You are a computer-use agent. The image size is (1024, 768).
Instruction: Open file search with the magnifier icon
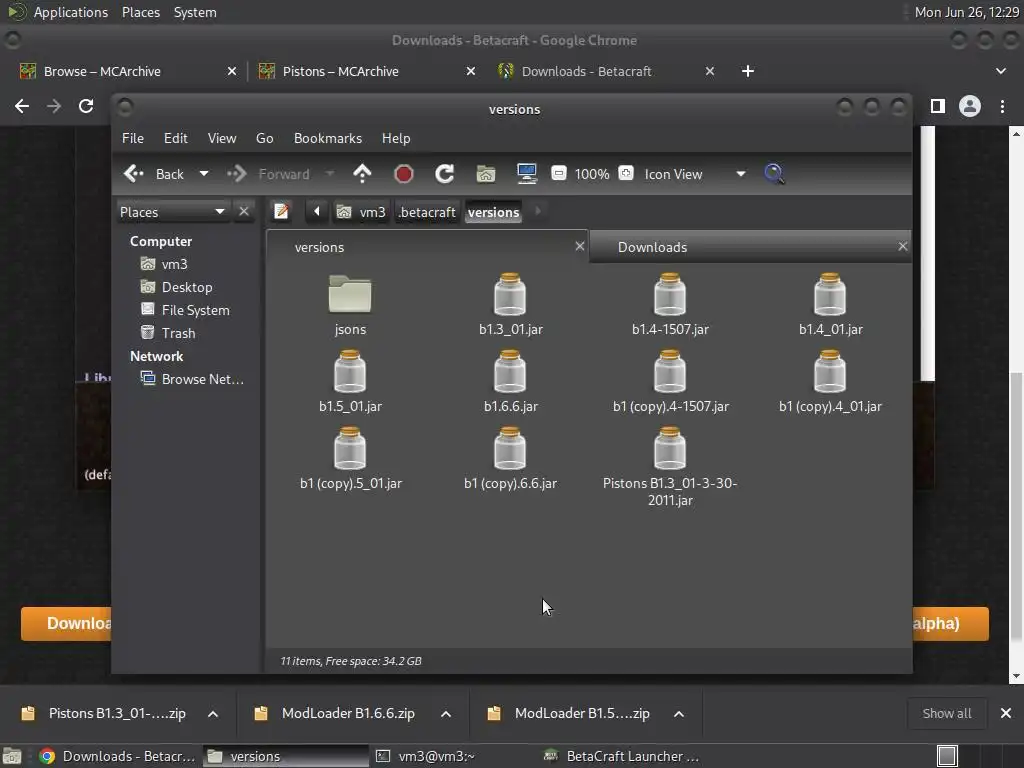(x=774, y=174)
